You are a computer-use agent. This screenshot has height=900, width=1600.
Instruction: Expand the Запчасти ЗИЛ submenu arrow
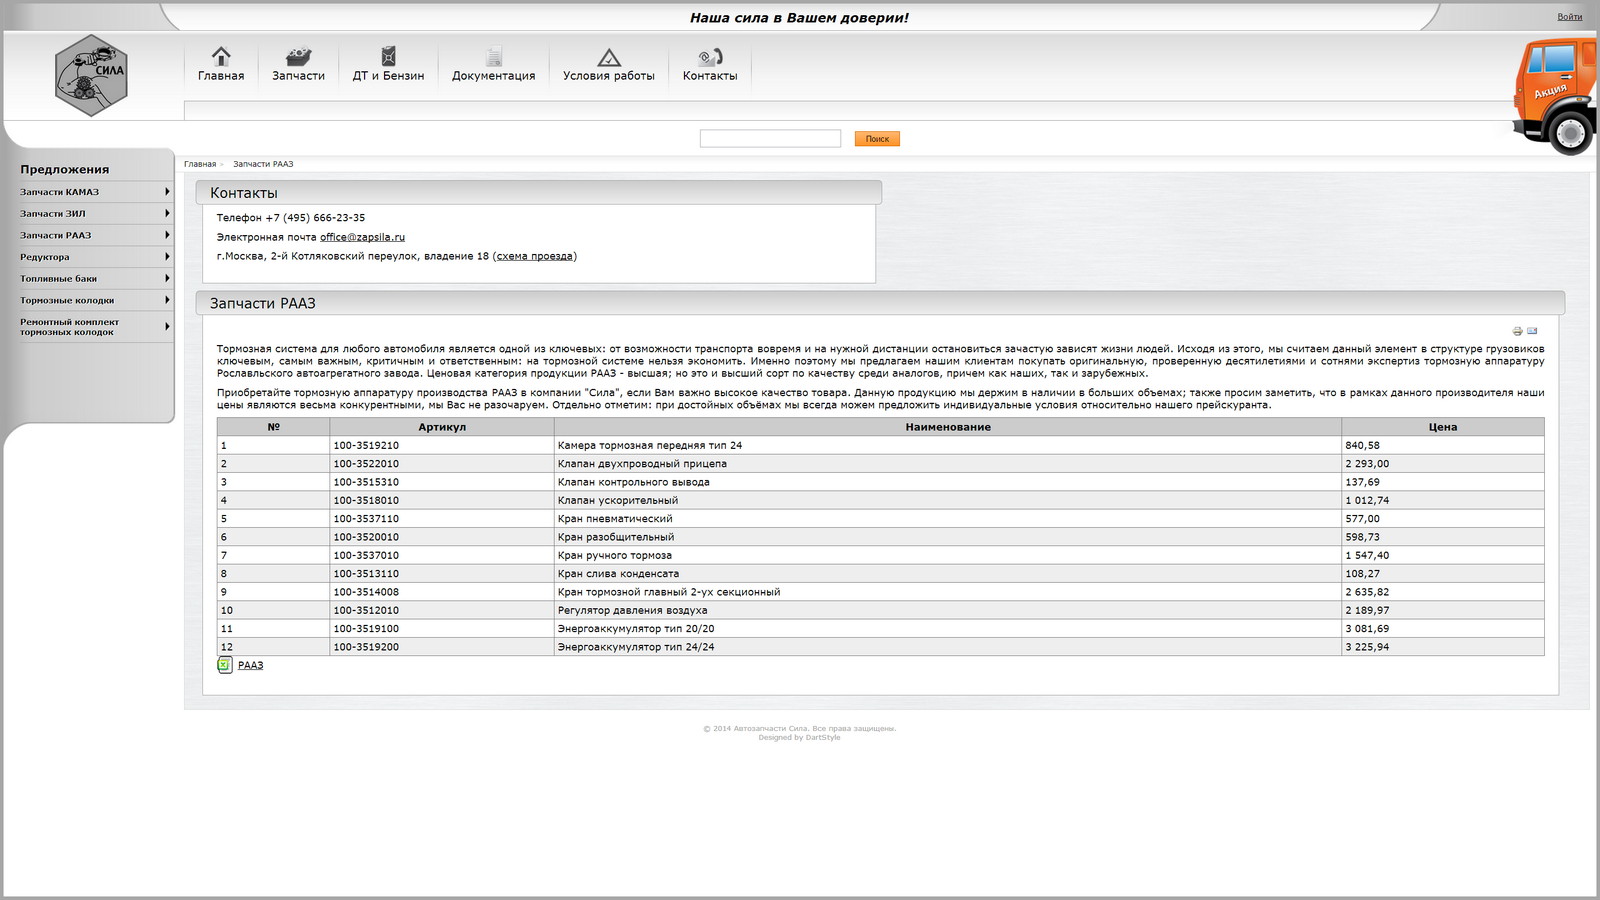(167, 213)
